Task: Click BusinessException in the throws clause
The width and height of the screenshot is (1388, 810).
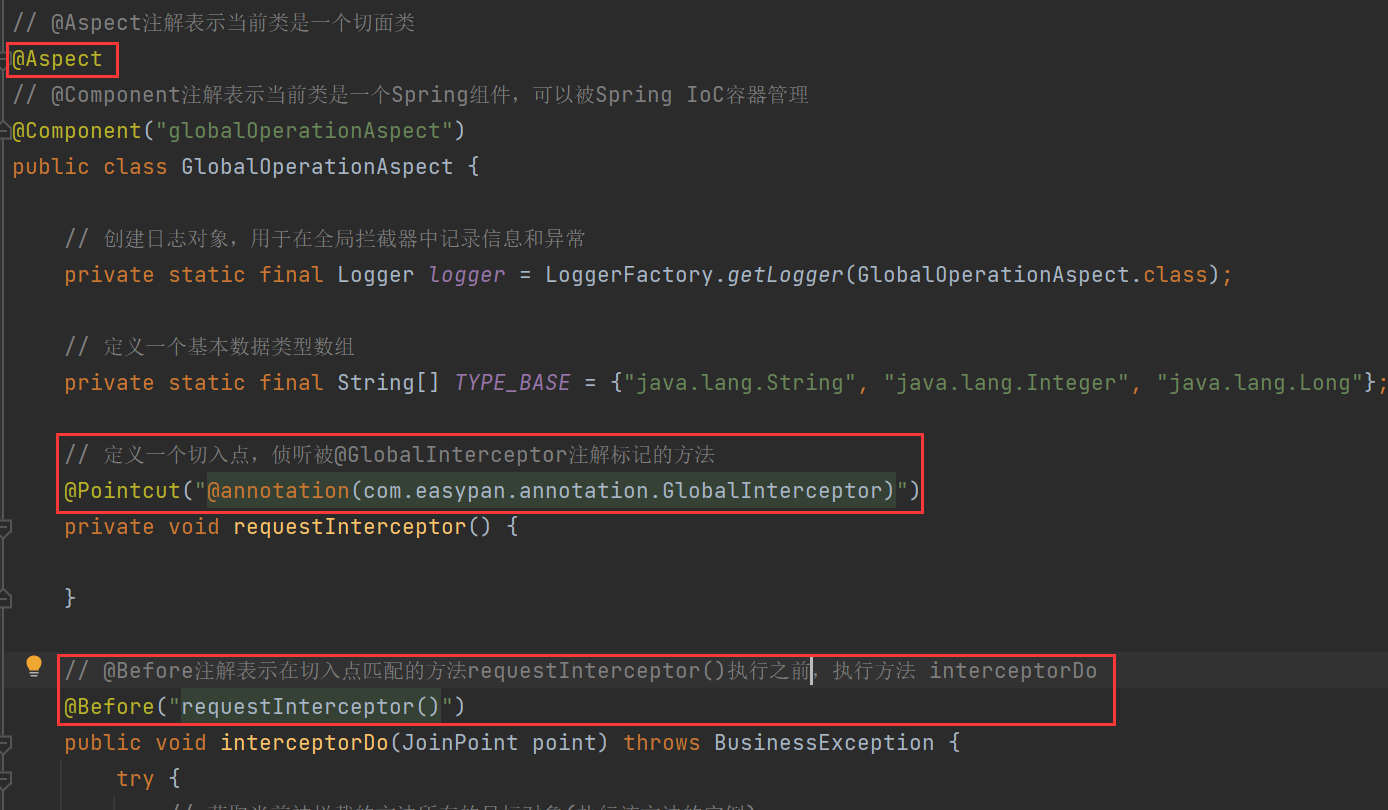Action: [x=824, y=743]
